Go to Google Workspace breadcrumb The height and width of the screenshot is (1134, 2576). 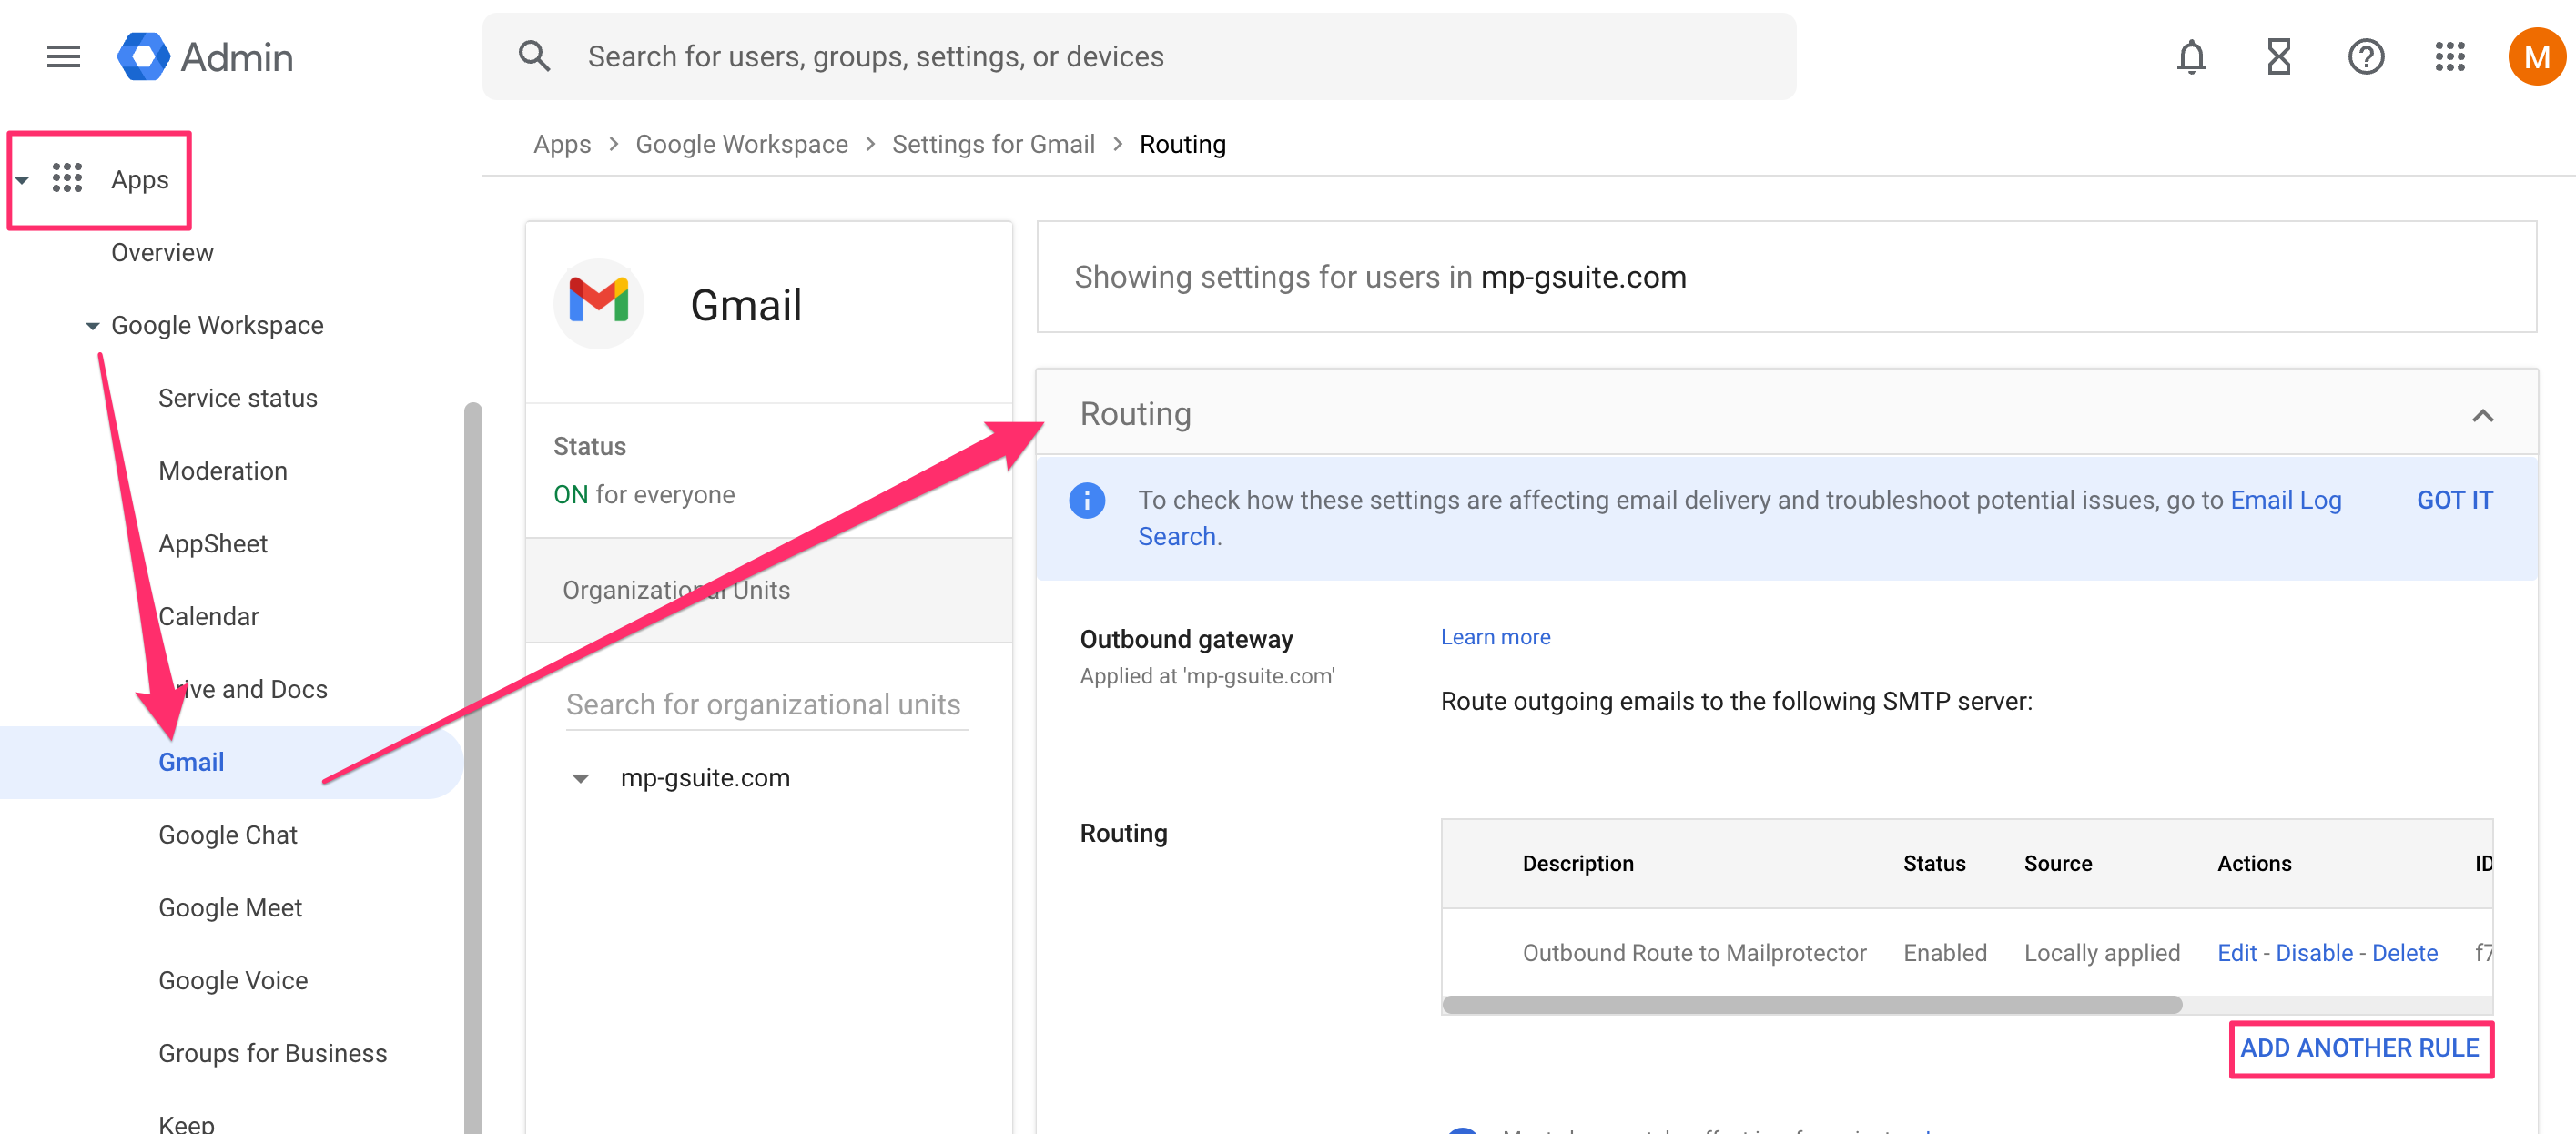(x=742, y=145)
